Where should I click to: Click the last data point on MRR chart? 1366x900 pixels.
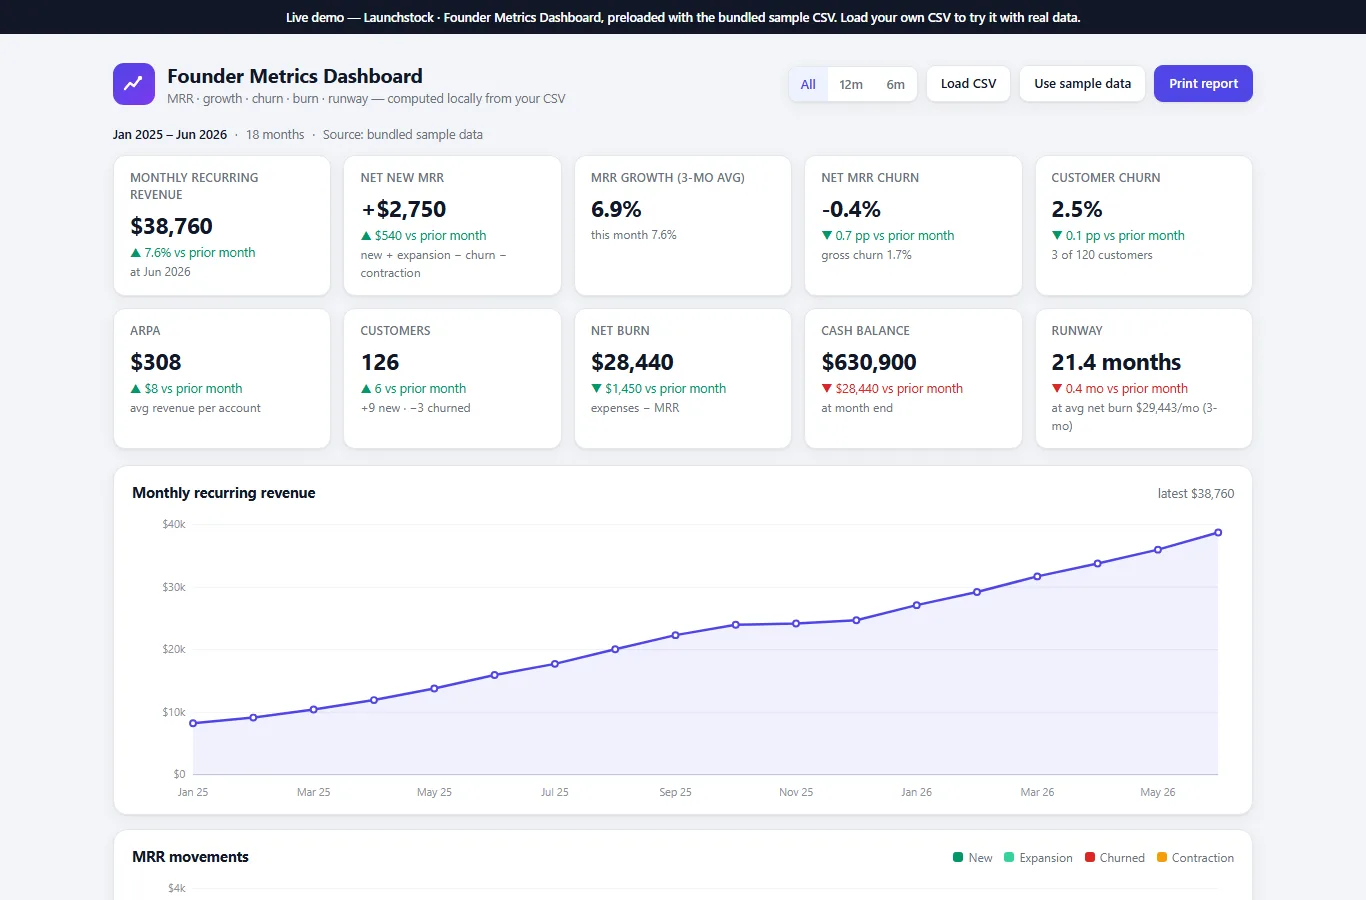coord(1218,533)
